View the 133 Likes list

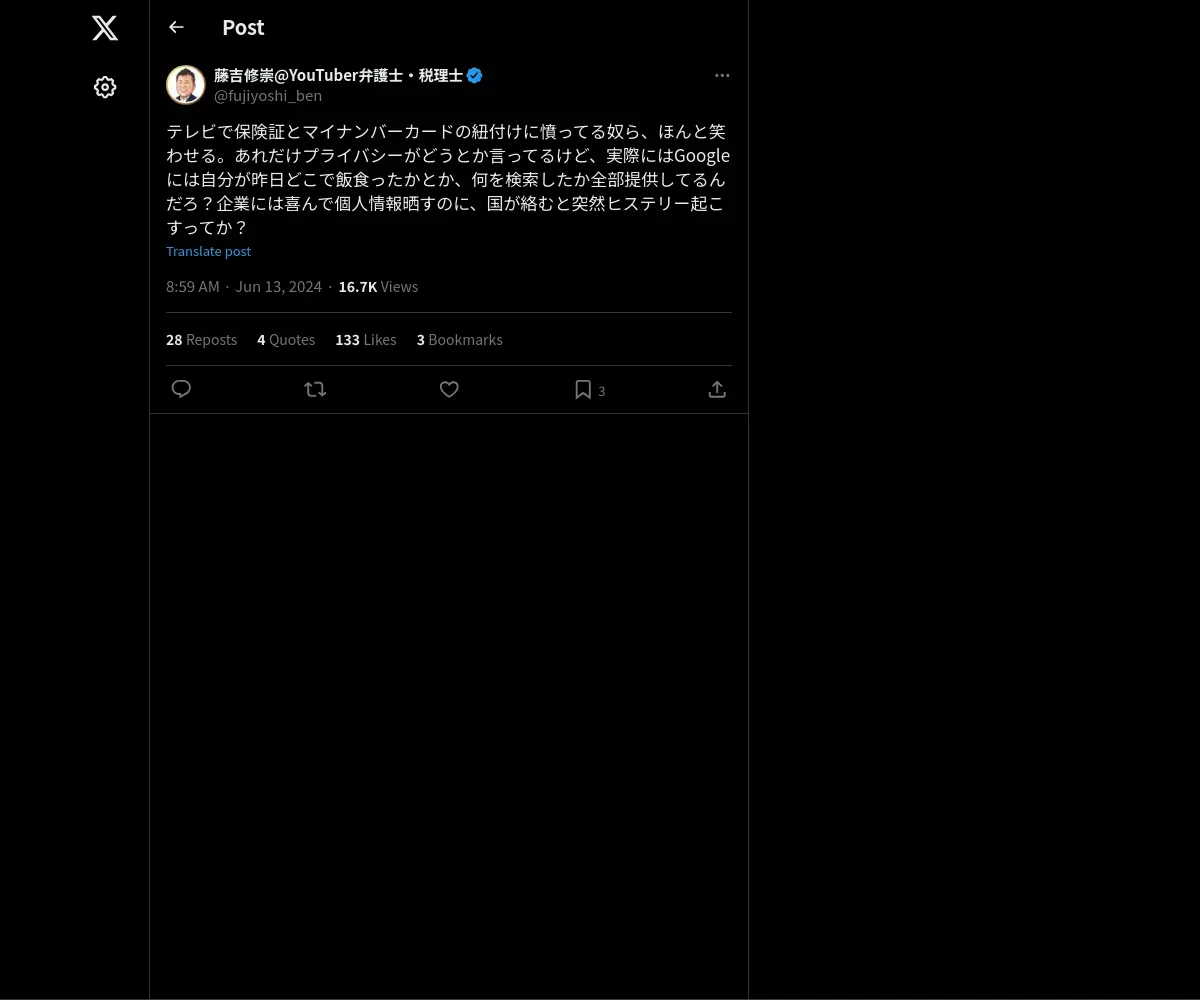click(x=366, y=340)
